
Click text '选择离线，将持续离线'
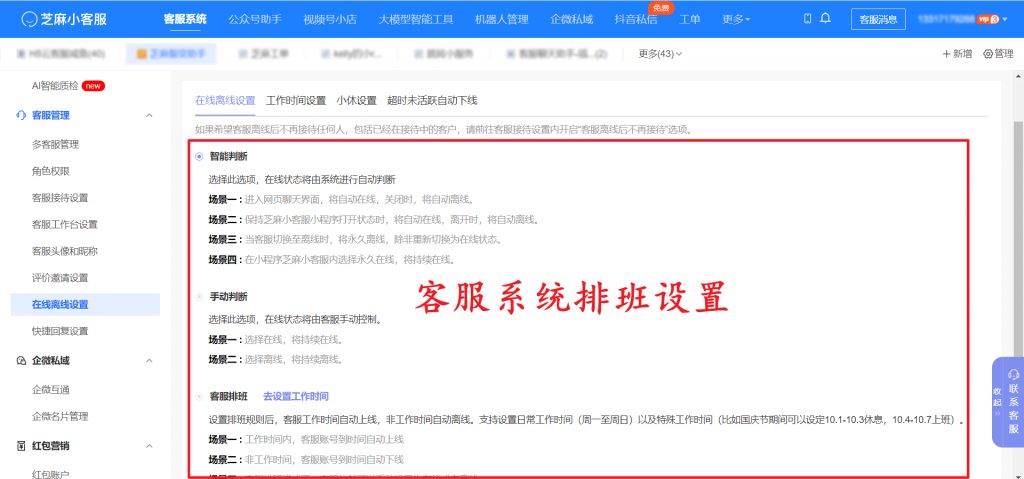(x=293, y=359)
